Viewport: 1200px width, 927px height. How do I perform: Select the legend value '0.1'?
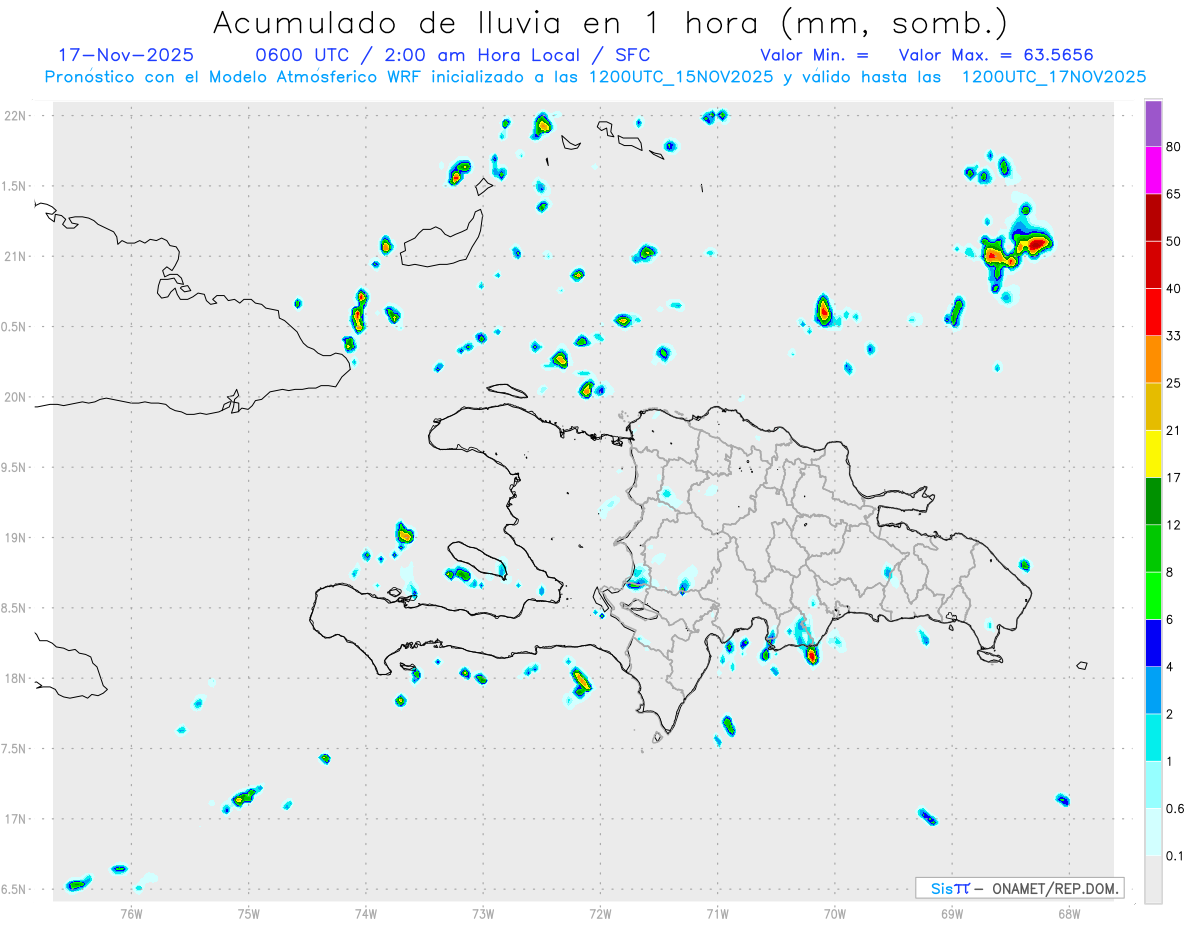click(1175, 856)
